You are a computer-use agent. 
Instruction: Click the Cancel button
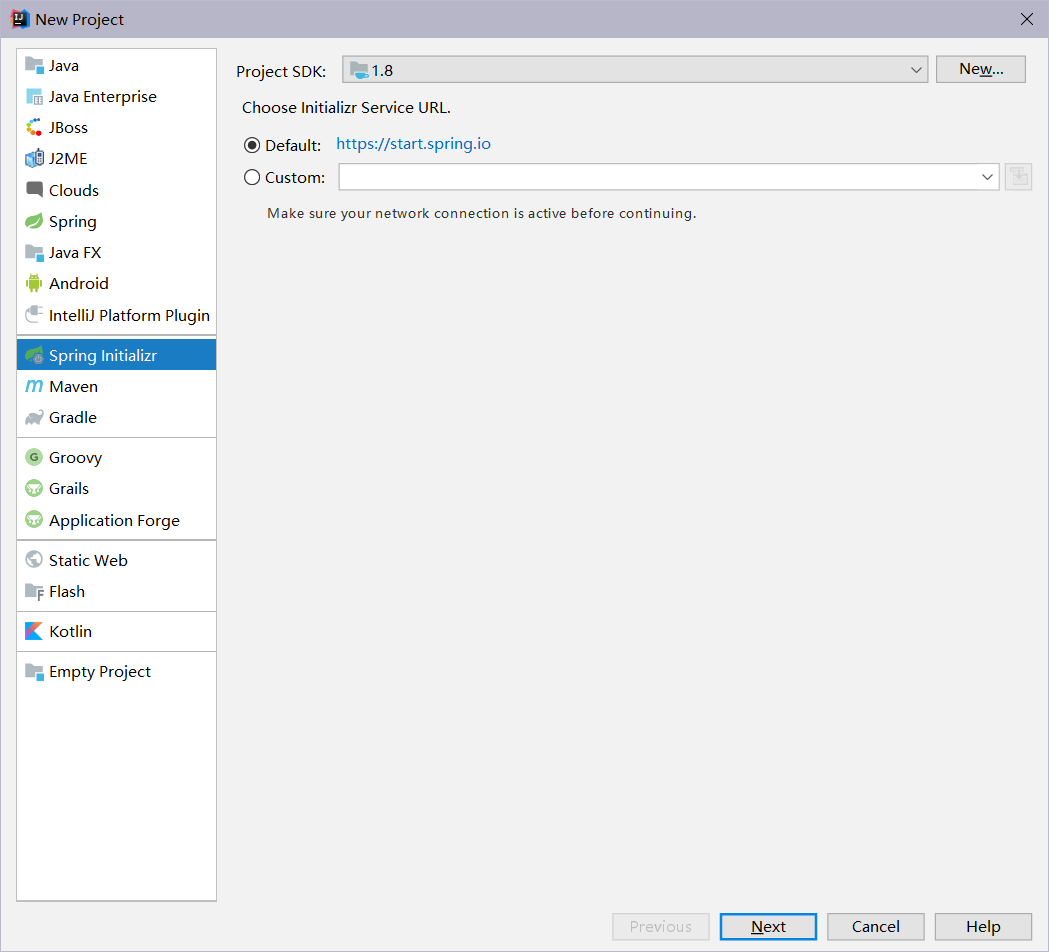point(876,927)
